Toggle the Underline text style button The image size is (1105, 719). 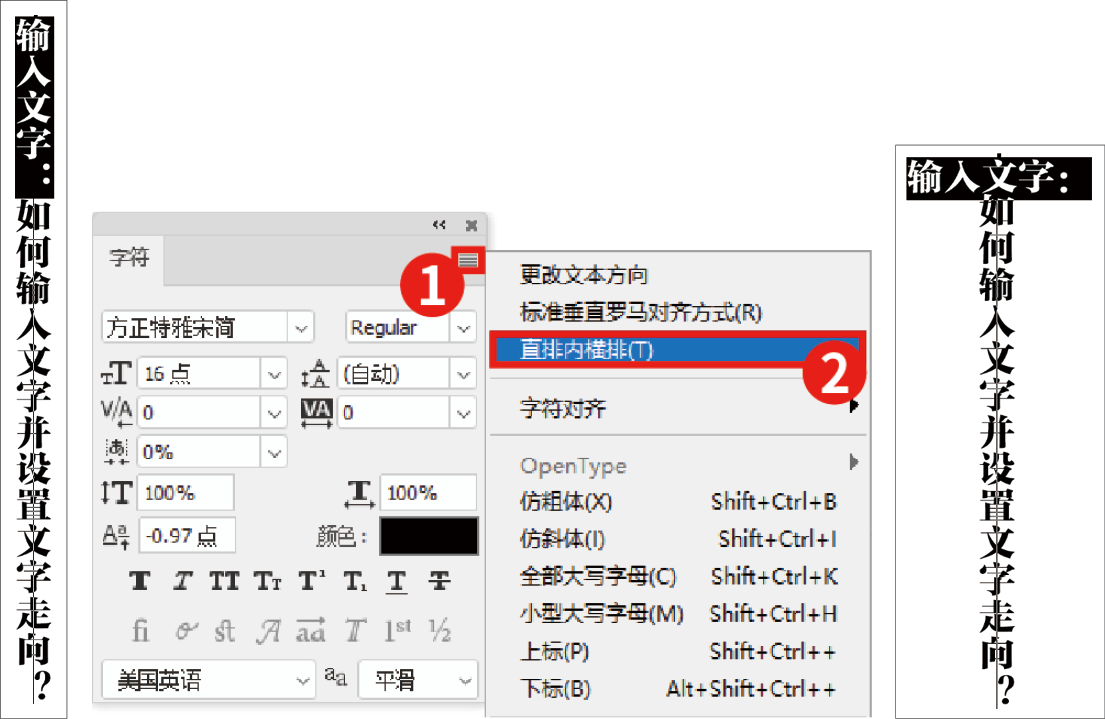[397, 581]
